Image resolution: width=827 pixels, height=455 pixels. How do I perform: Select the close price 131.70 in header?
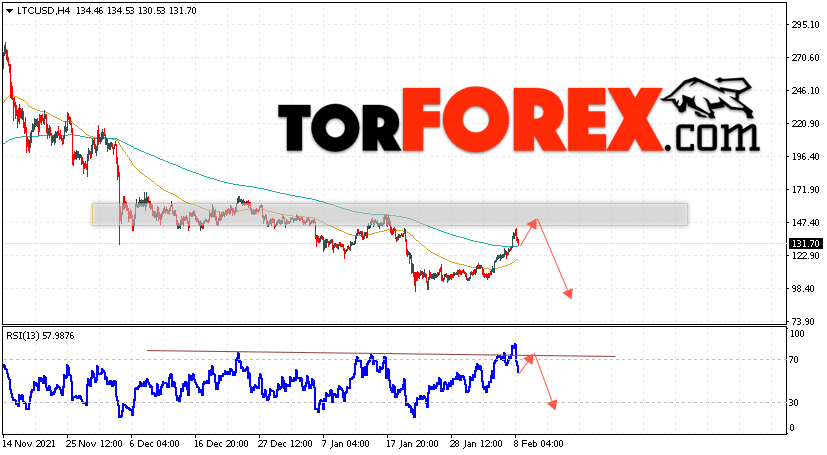point(182,11)
